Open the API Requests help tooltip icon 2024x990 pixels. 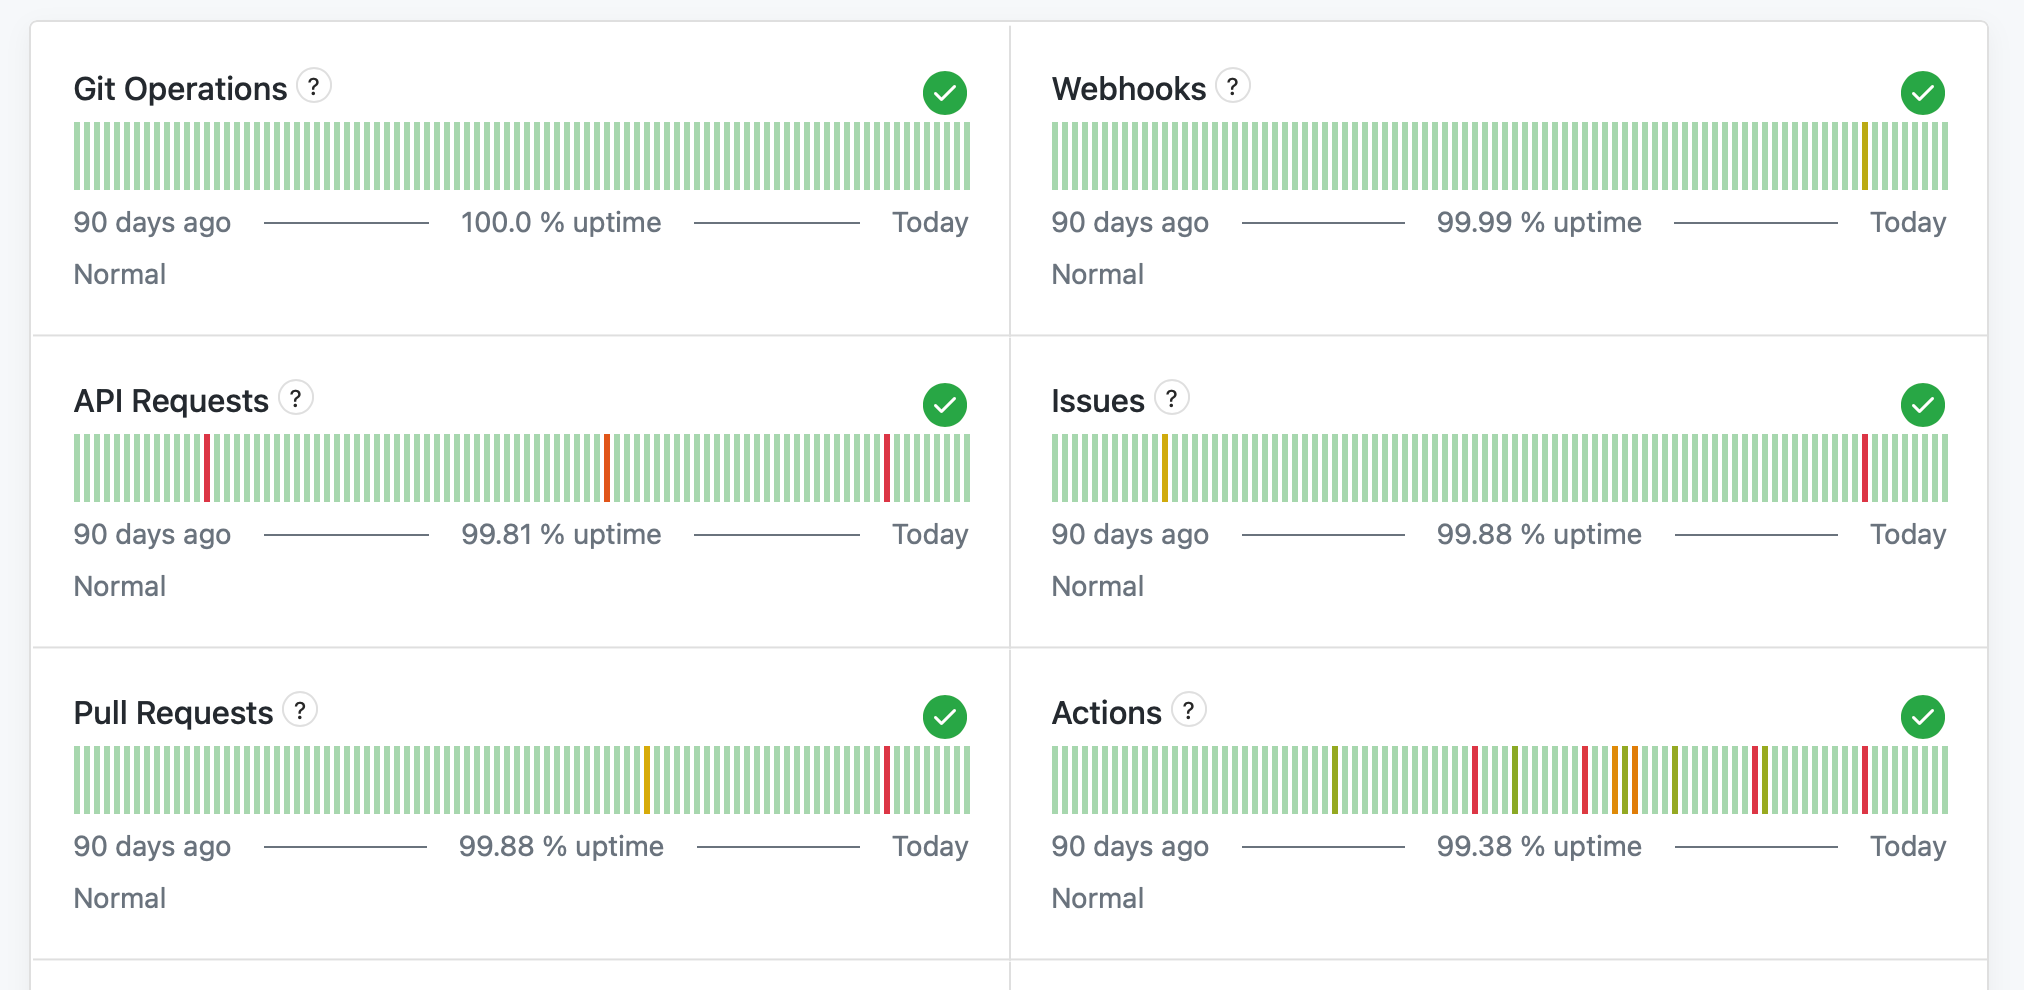[296, 398]
